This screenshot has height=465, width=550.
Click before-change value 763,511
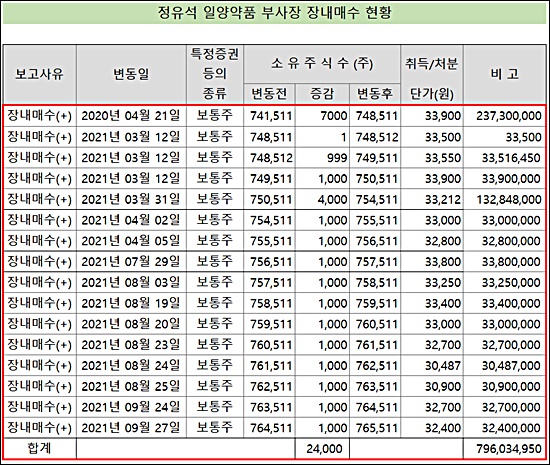[271, 407]
